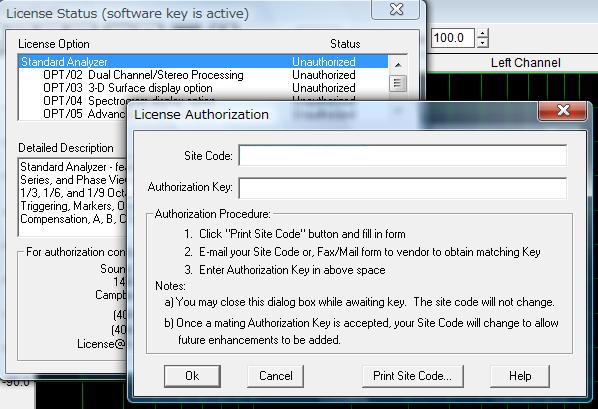The width and height of the screenshot is (598, 409).
Task: Click the license list scrollbar thumb
Action: coord(398,83)
